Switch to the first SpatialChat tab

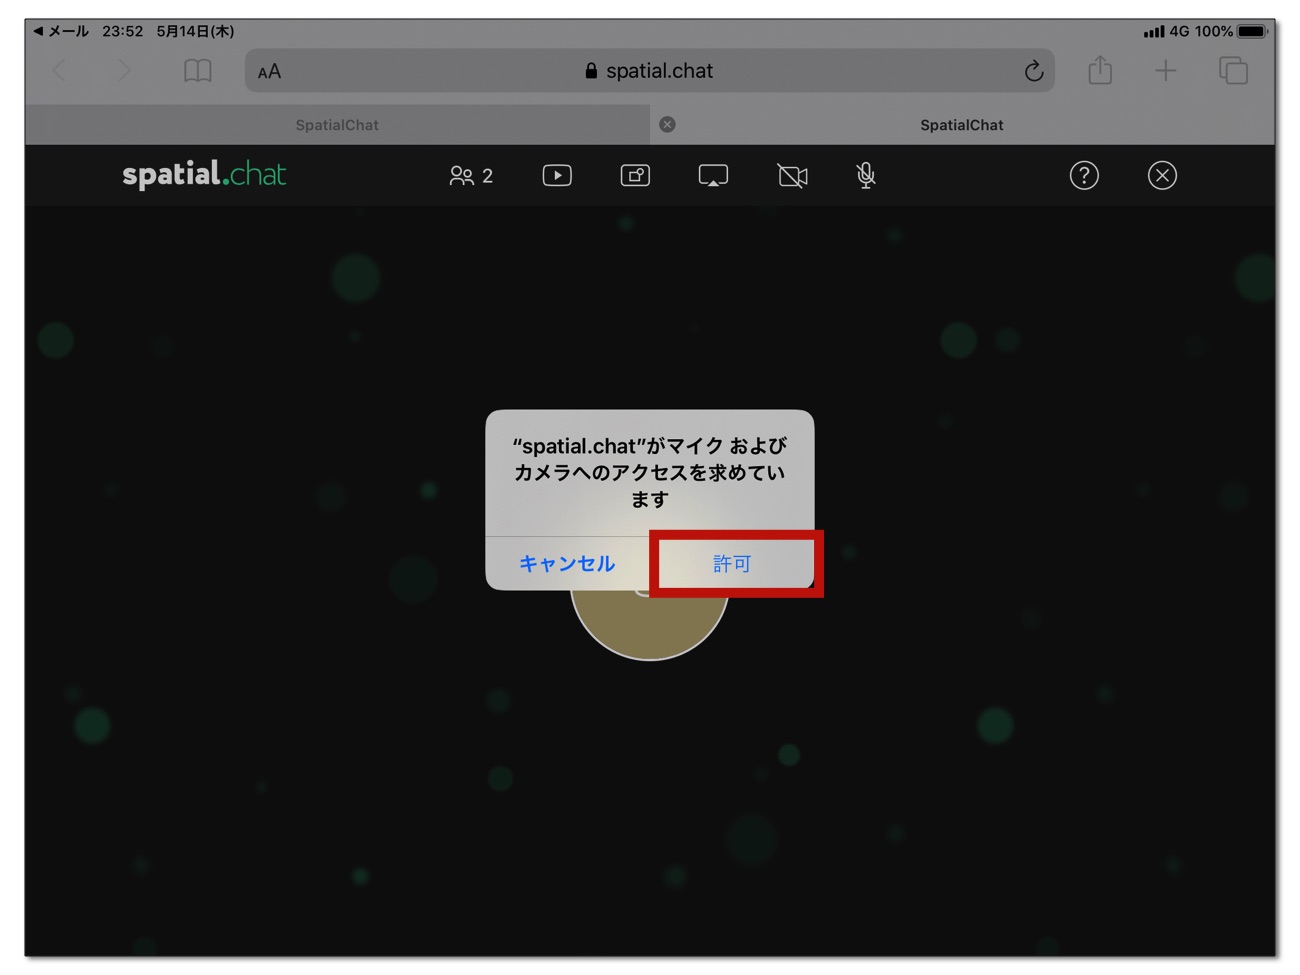pos(337,125)
